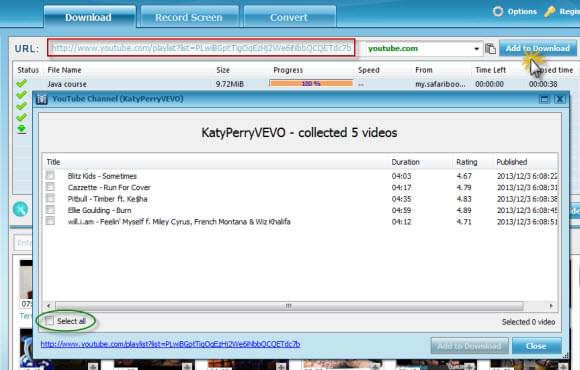This screenshot has width=580, height=370.
Task: Click duration 04:03 cell
Action: point(401,176)
